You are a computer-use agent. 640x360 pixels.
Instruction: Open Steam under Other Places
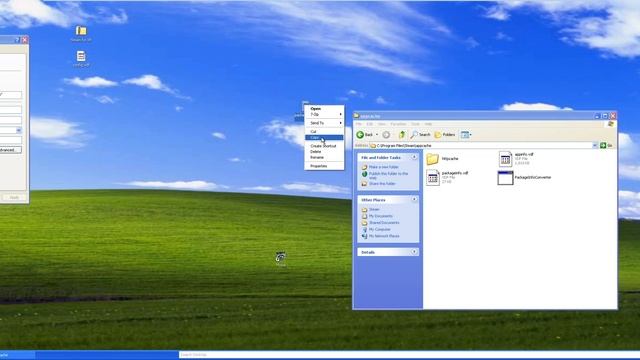(374, 210)
